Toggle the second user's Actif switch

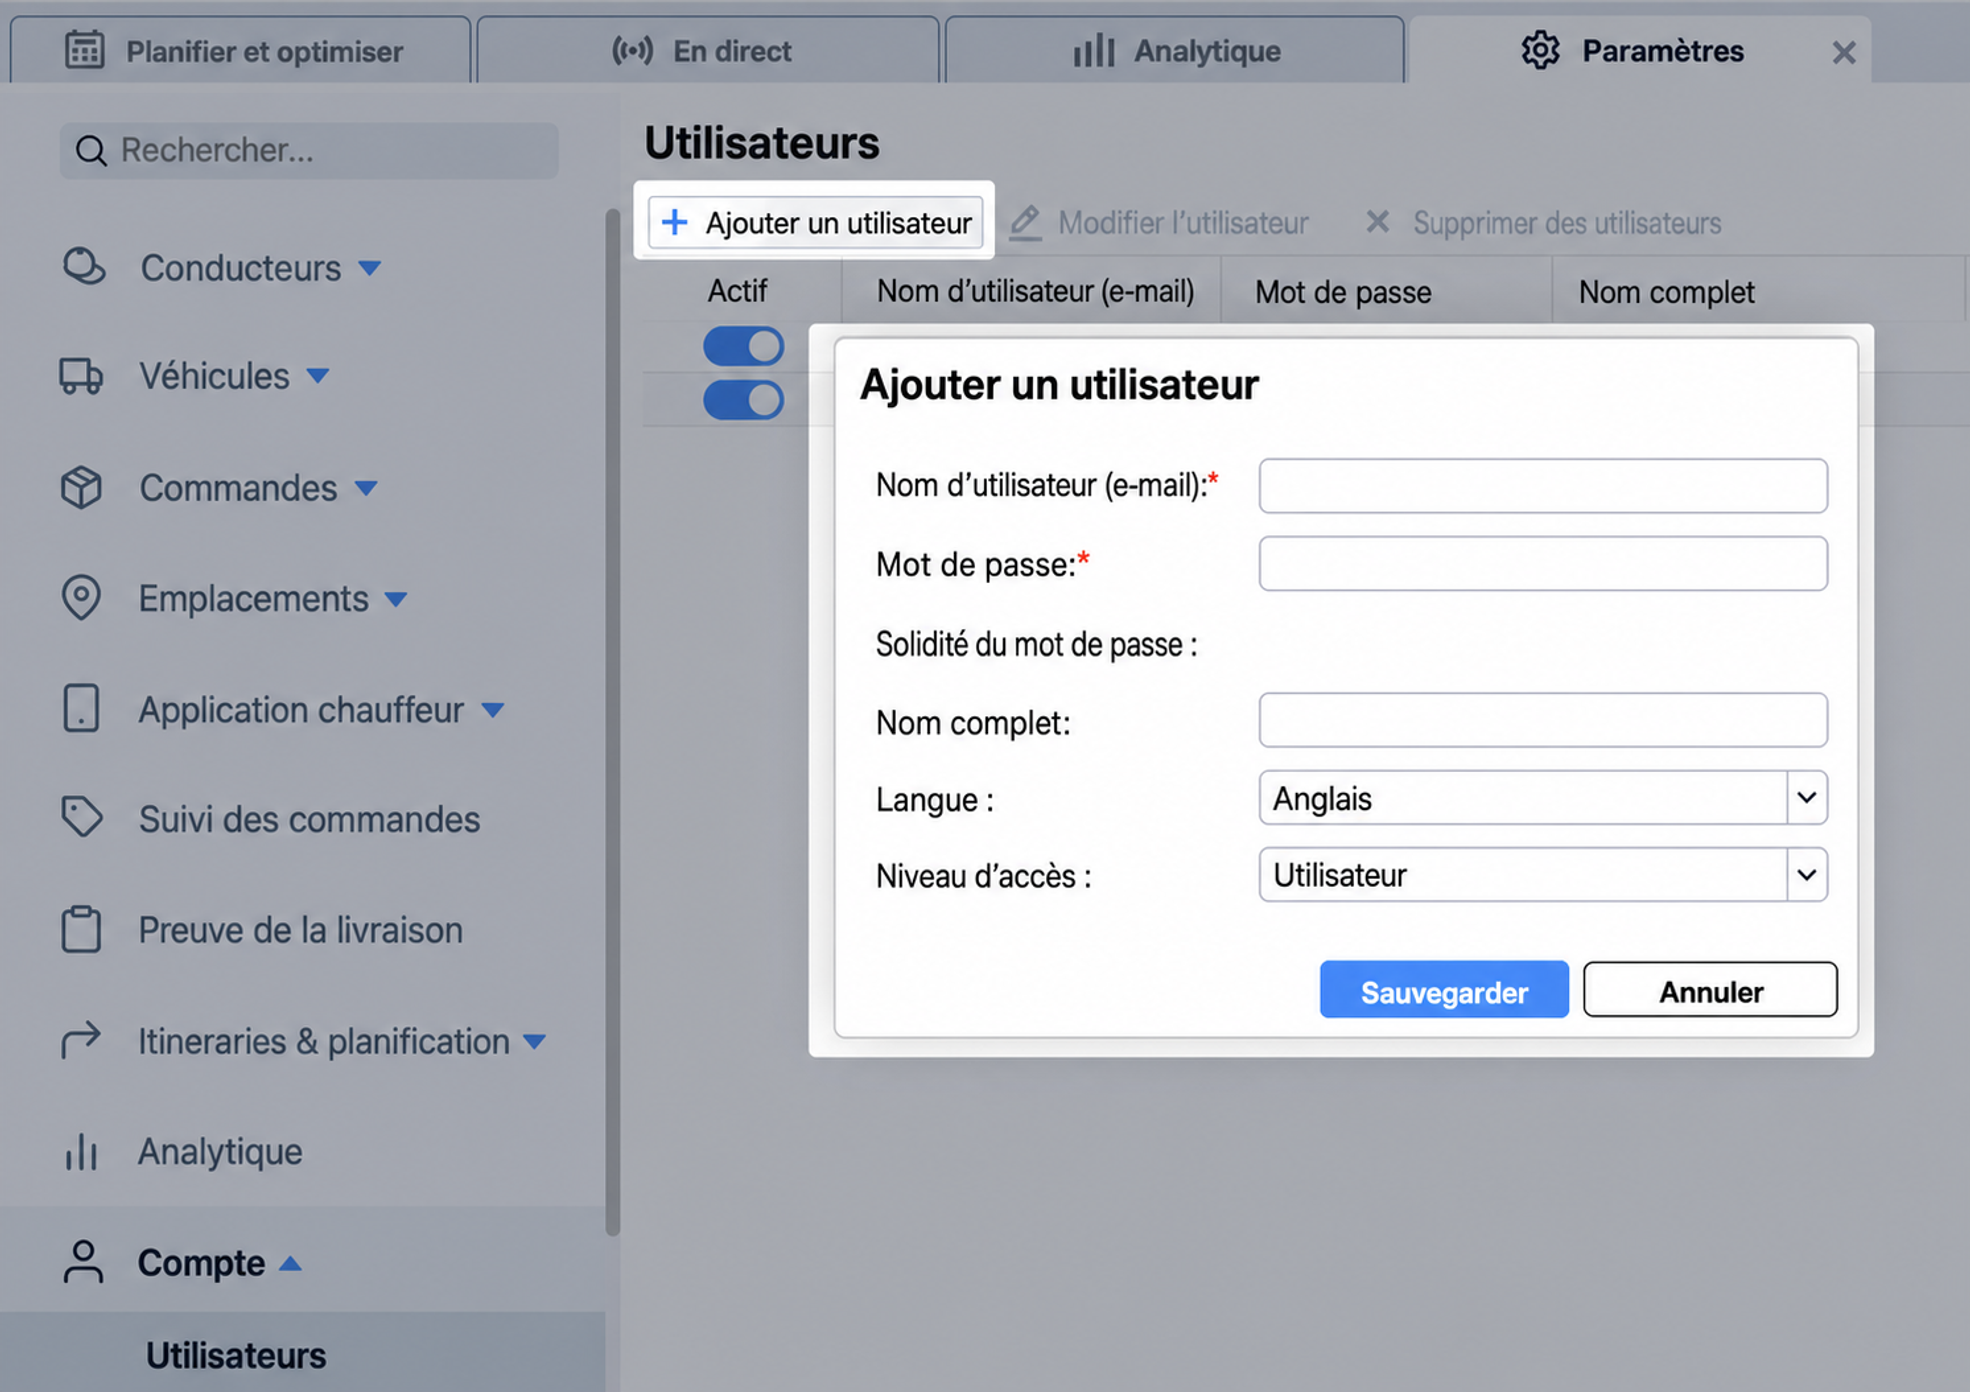coord(743,400)
